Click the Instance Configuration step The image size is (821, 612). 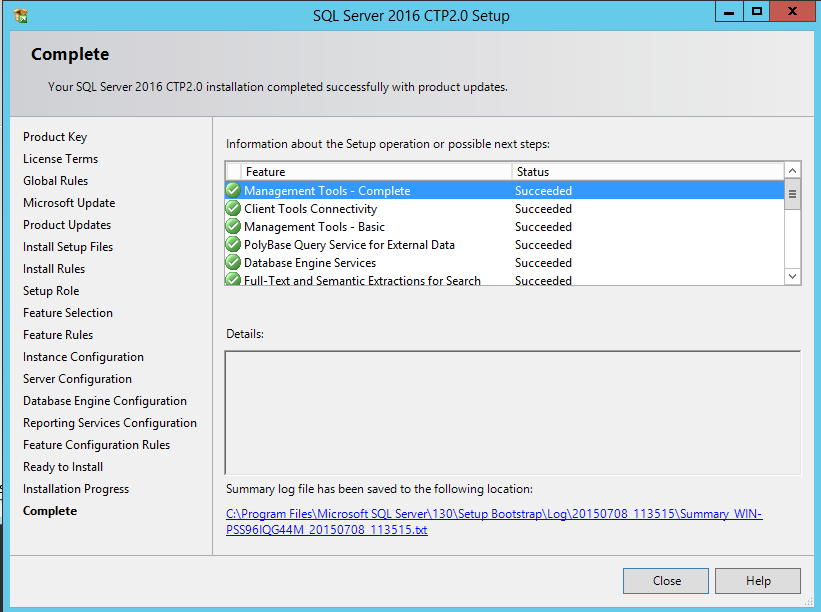pos(83,357)
